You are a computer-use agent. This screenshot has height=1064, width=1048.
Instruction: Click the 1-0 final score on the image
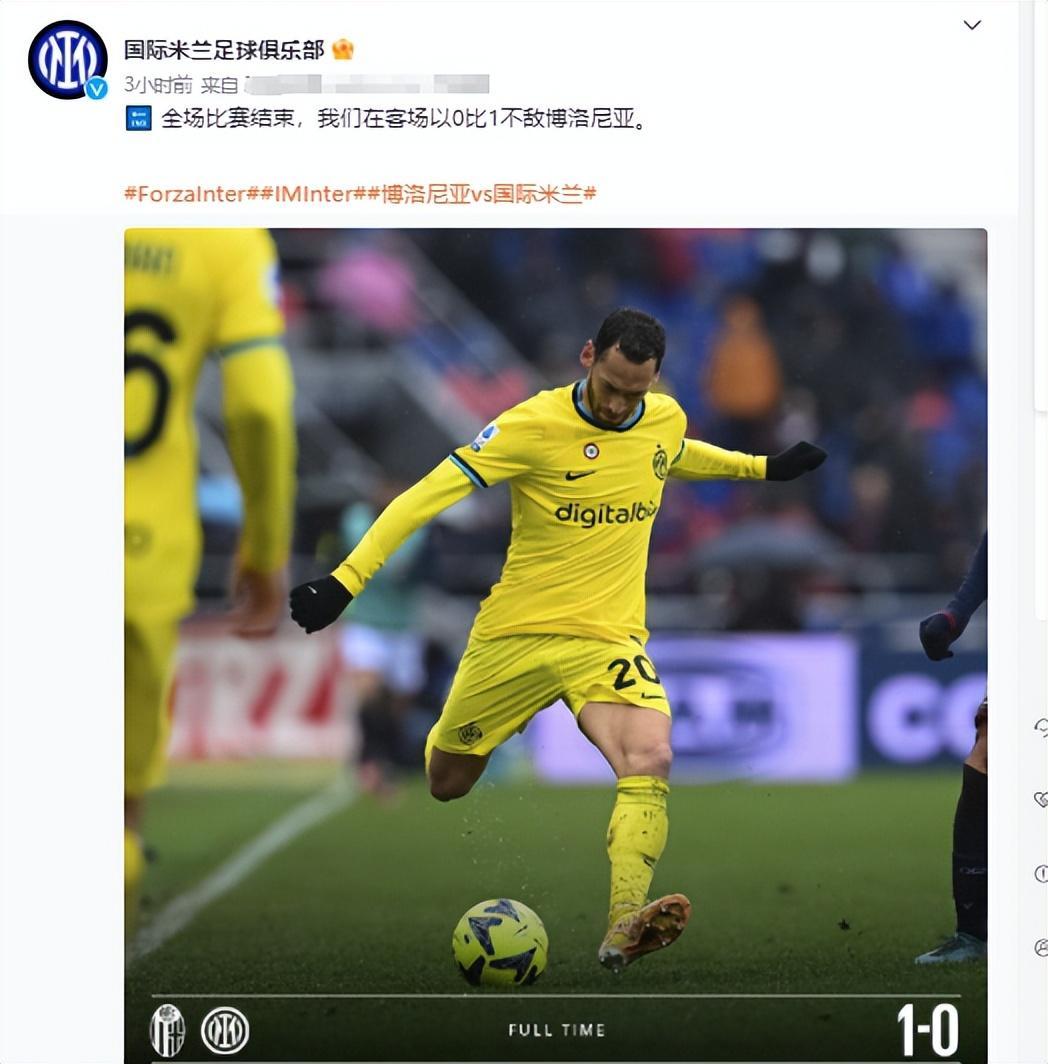tap(927, 1030)
